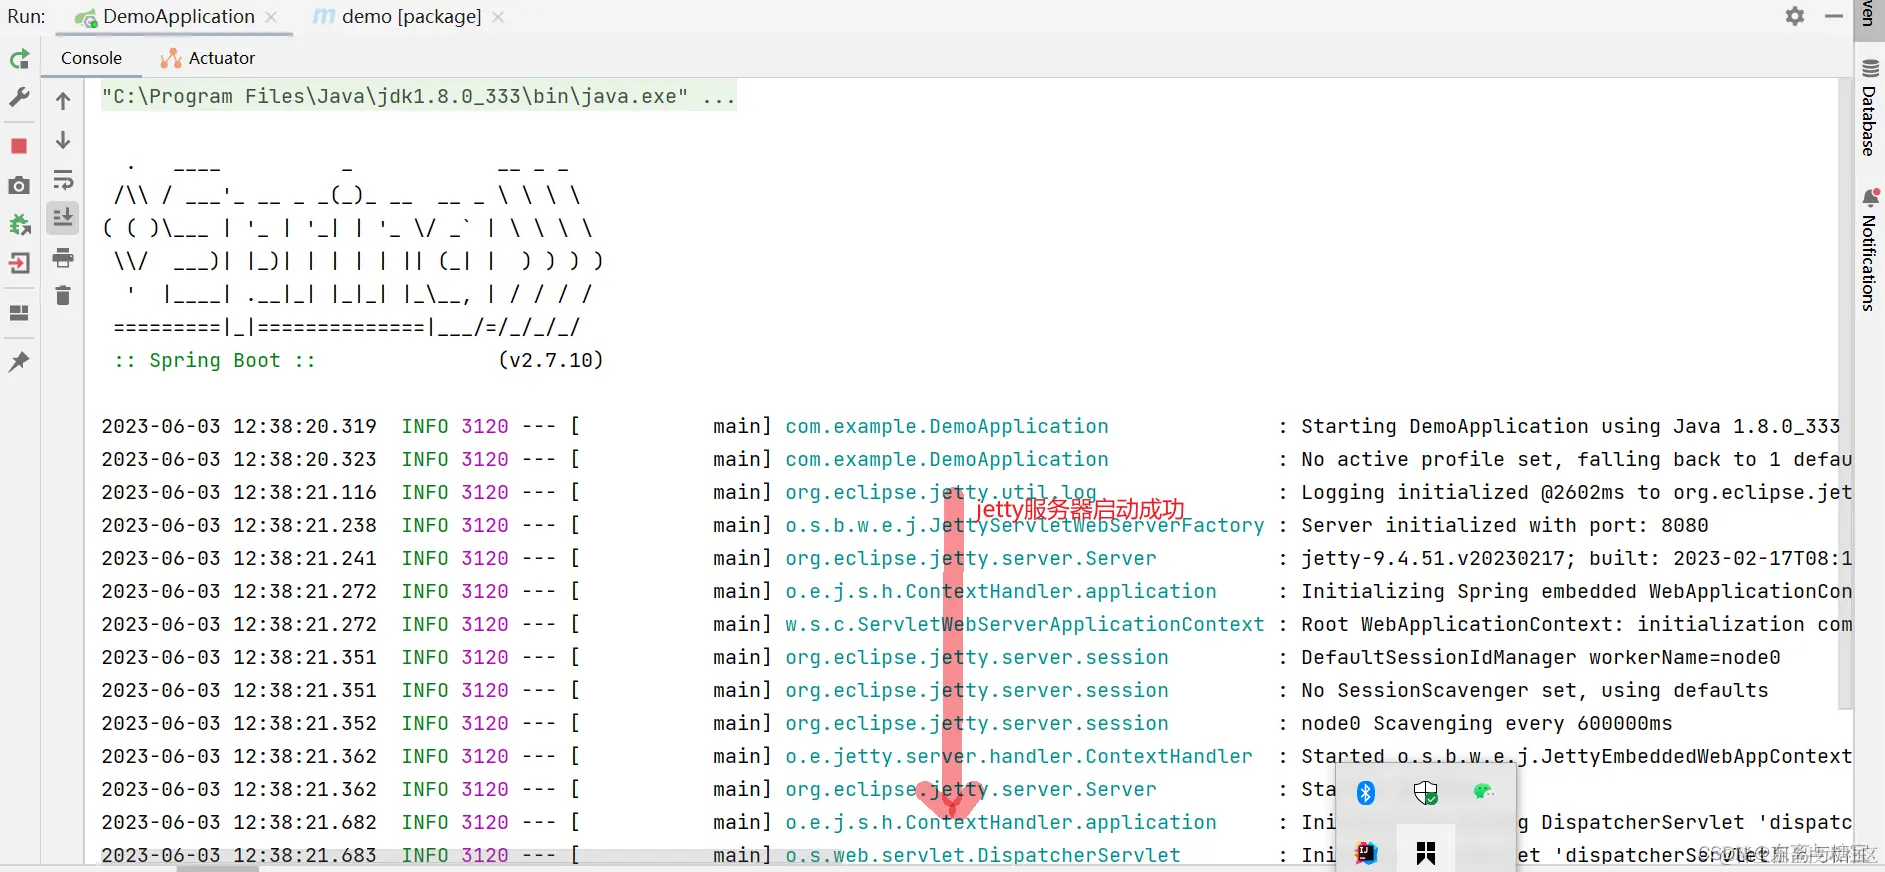Click the ':: Spring Boot ::' banner text

point(215,360)
